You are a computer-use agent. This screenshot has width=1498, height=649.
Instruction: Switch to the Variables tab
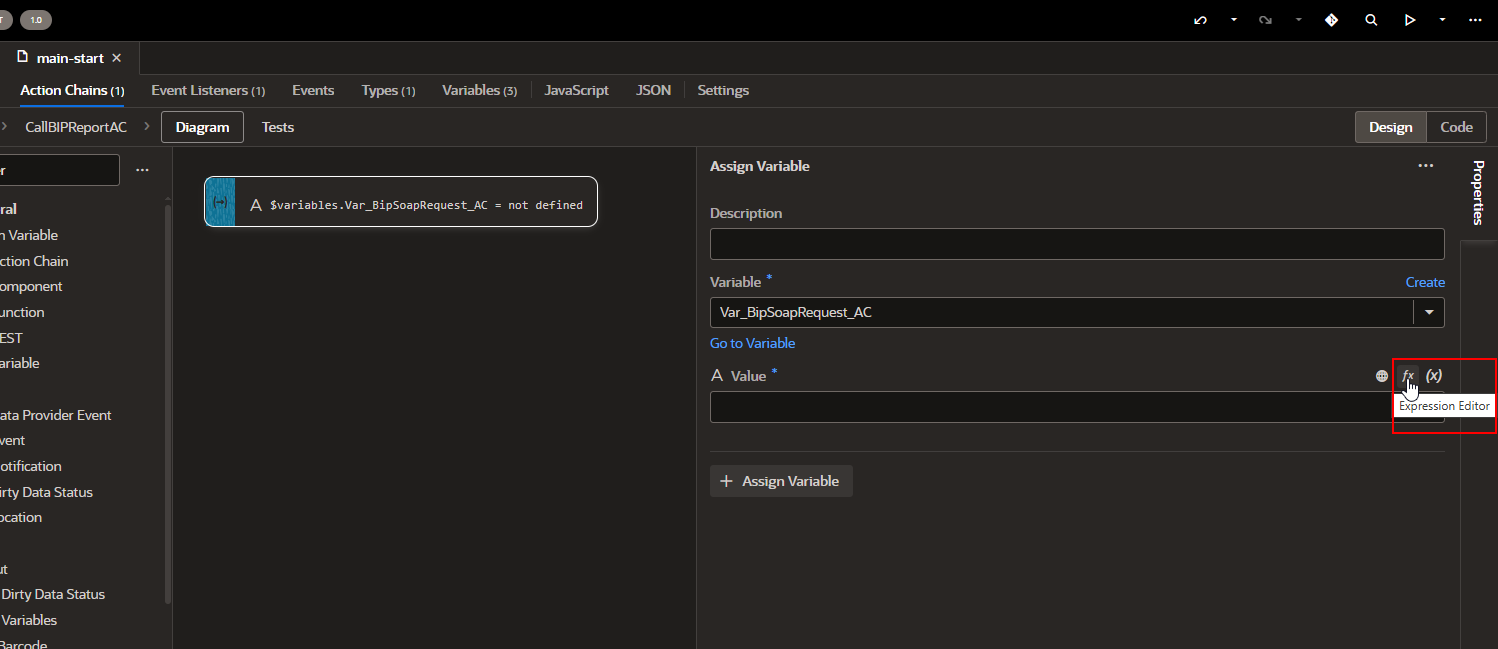point(479,90)
